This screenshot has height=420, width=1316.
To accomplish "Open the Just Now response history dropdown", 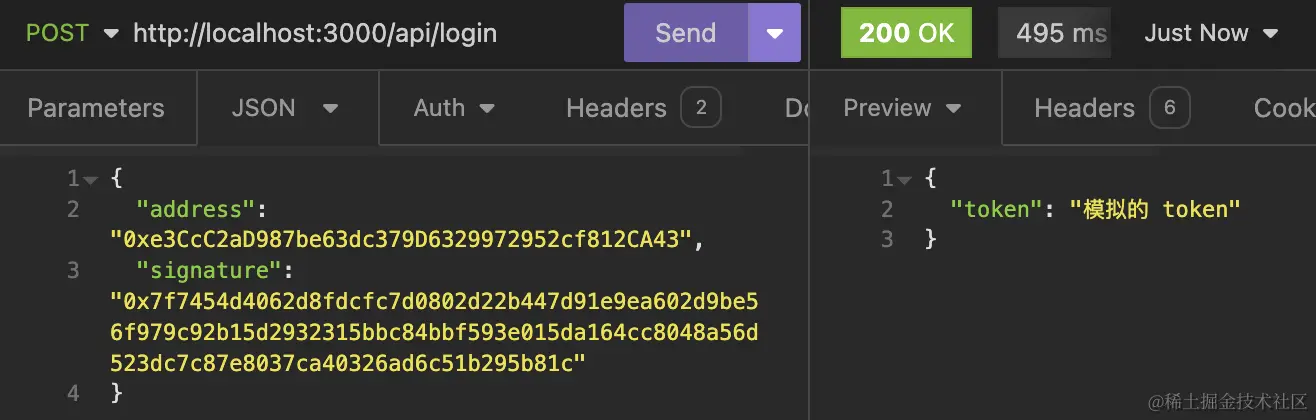I will tap(1211, 33).
